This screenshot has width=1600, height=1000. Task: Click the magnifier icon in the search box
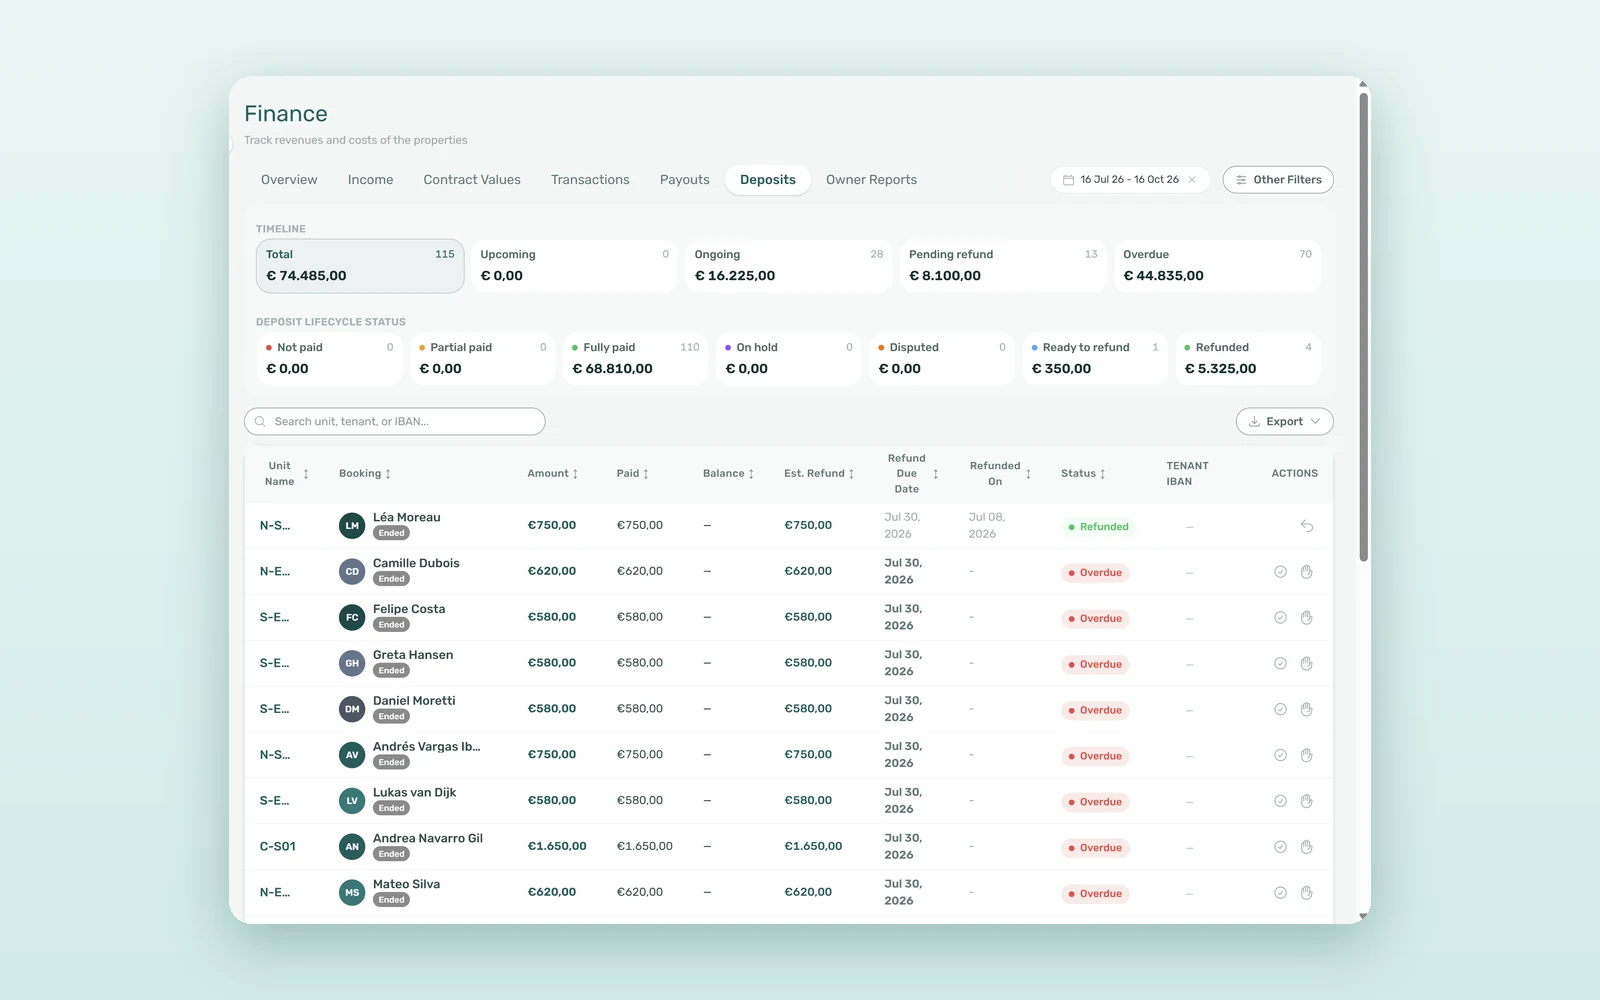click(x=260, y=422)
